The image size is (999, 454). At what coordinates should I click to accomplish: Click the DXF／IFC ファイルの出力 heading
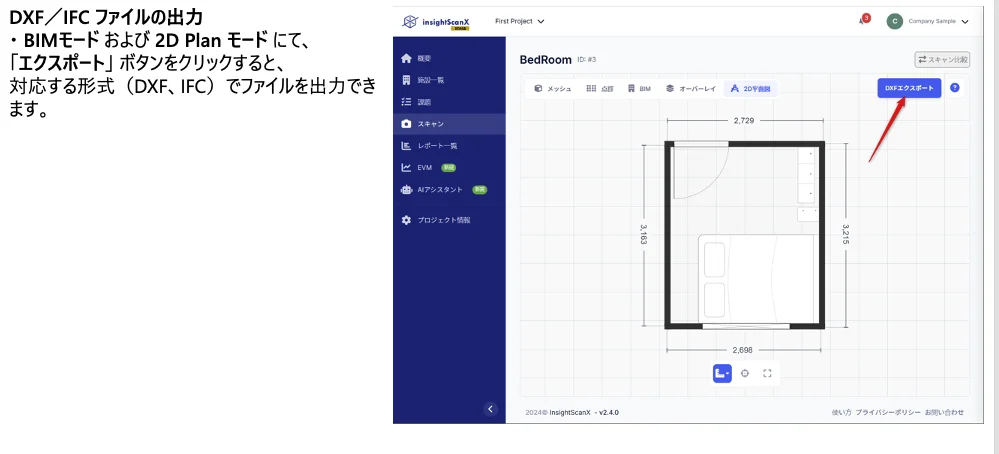(x=106, y=17)
